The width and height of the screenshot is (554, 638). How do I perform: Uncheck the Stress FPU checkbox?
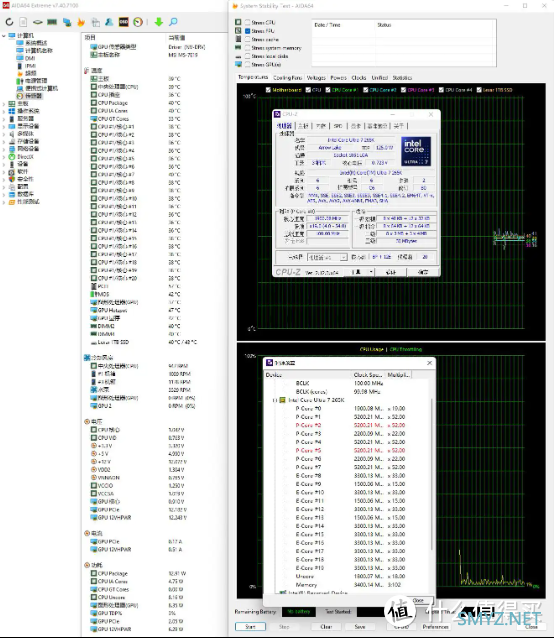(247, 31)
